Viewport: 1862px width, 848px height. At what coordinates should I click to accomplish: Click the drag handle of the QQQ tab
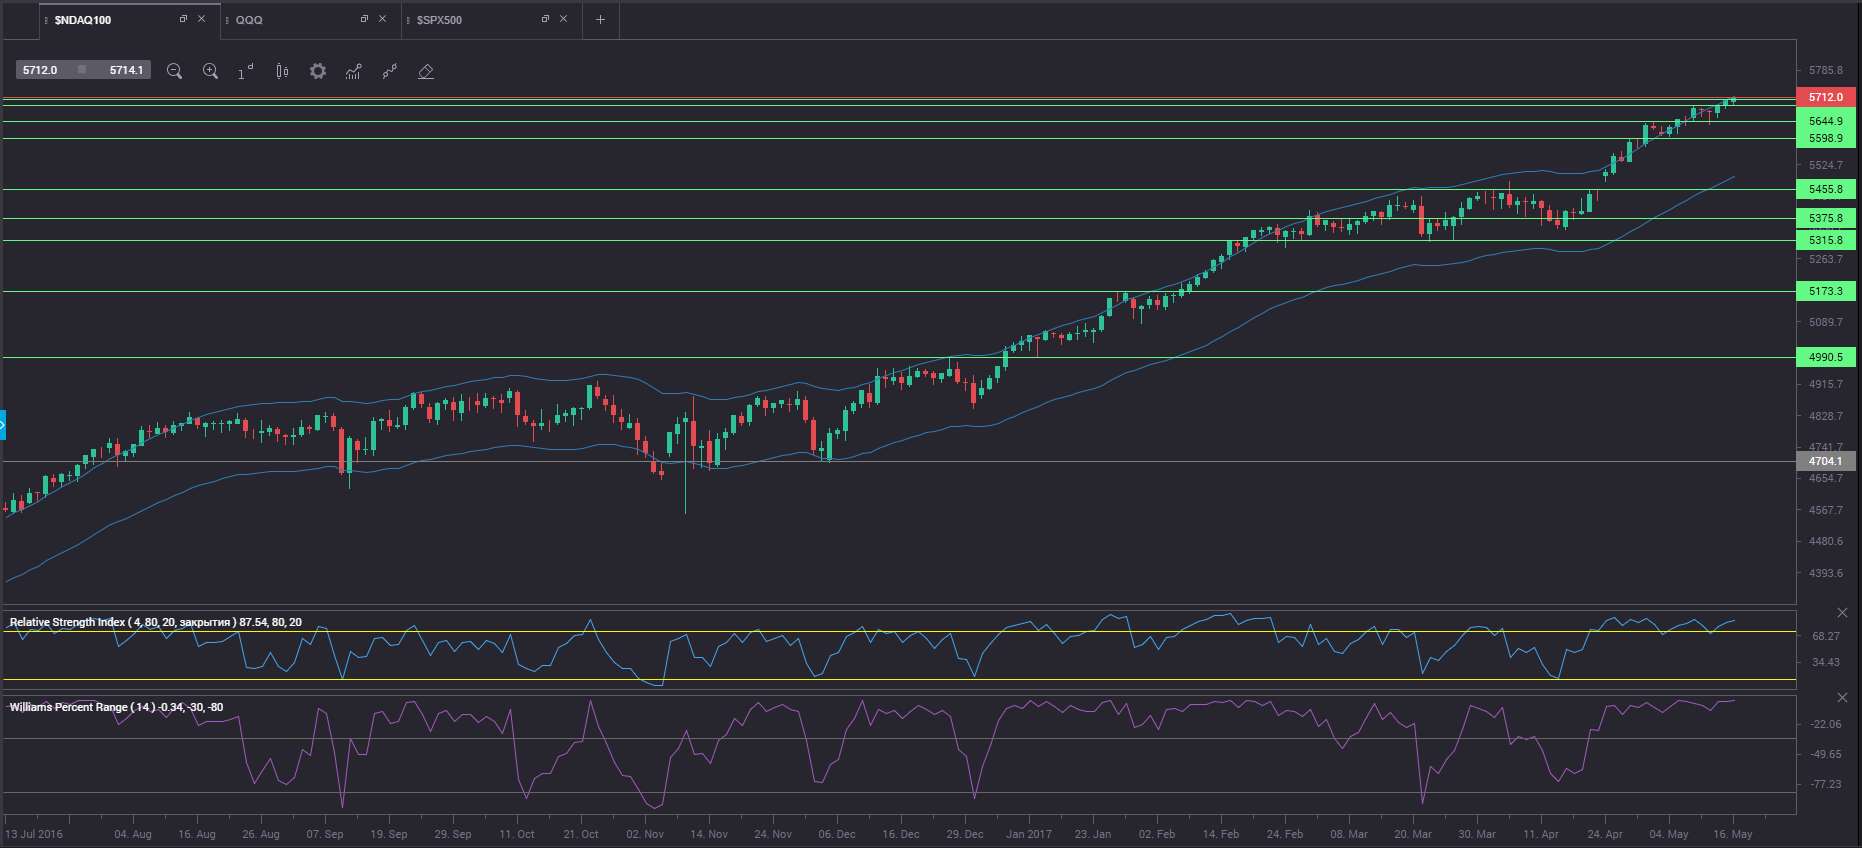pos(227,20)
